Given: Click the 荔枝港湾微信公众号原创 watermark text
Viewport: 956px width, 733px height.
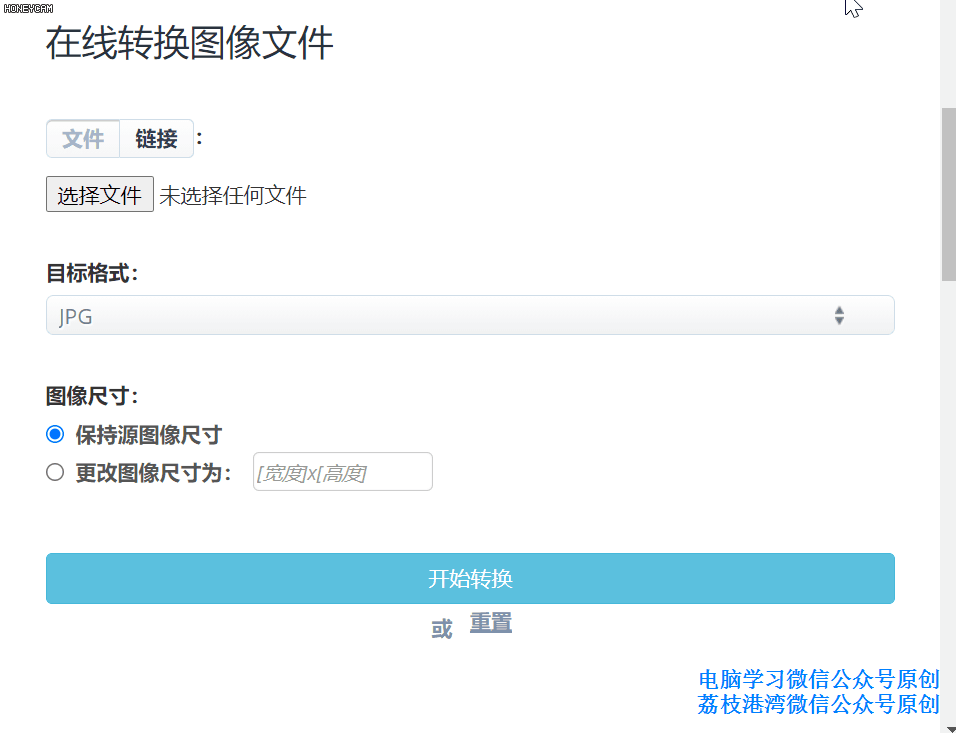Looking at the screenshot, I should tap(819, 705).
